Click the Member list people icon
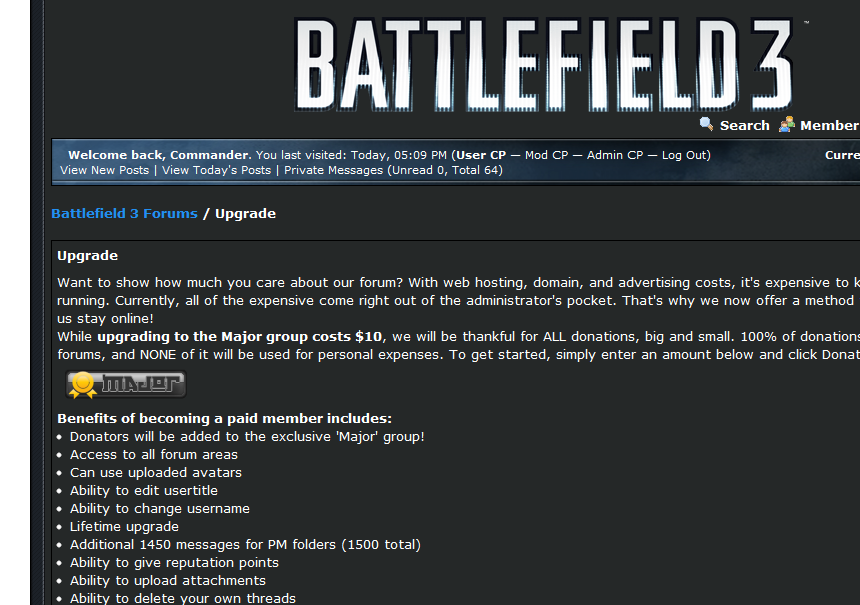This screenshot has height=605, width=860. (787, 125)
